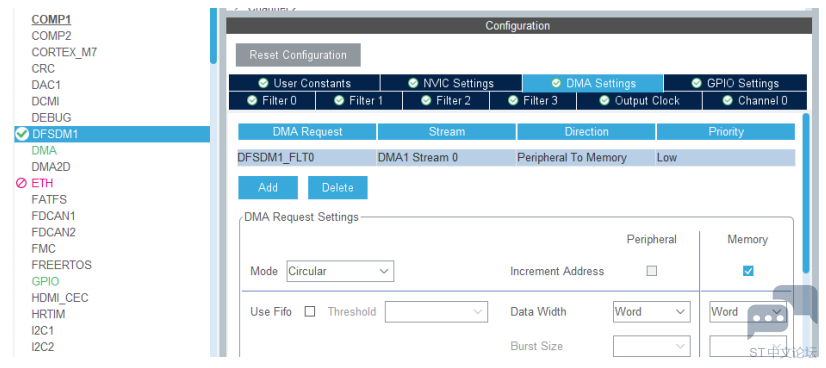Open the Filter 2 tab

pyautogui.click(x=446, y=101)
